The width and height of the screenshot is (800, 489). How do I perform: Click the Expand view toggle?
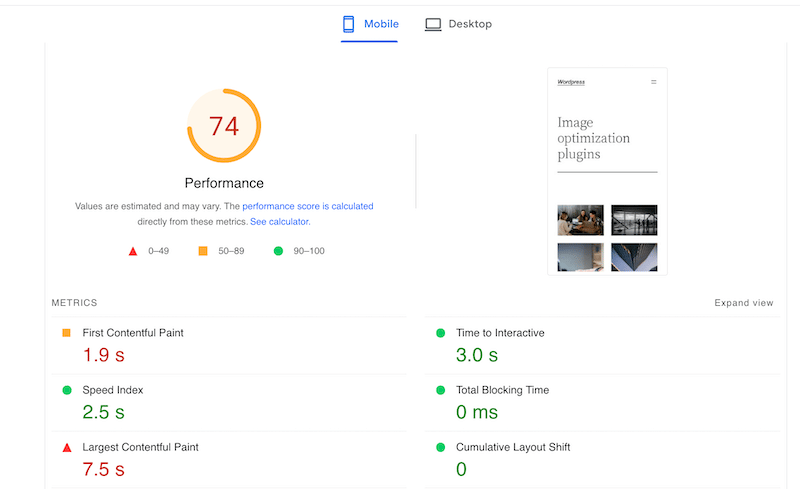(743, 303)
